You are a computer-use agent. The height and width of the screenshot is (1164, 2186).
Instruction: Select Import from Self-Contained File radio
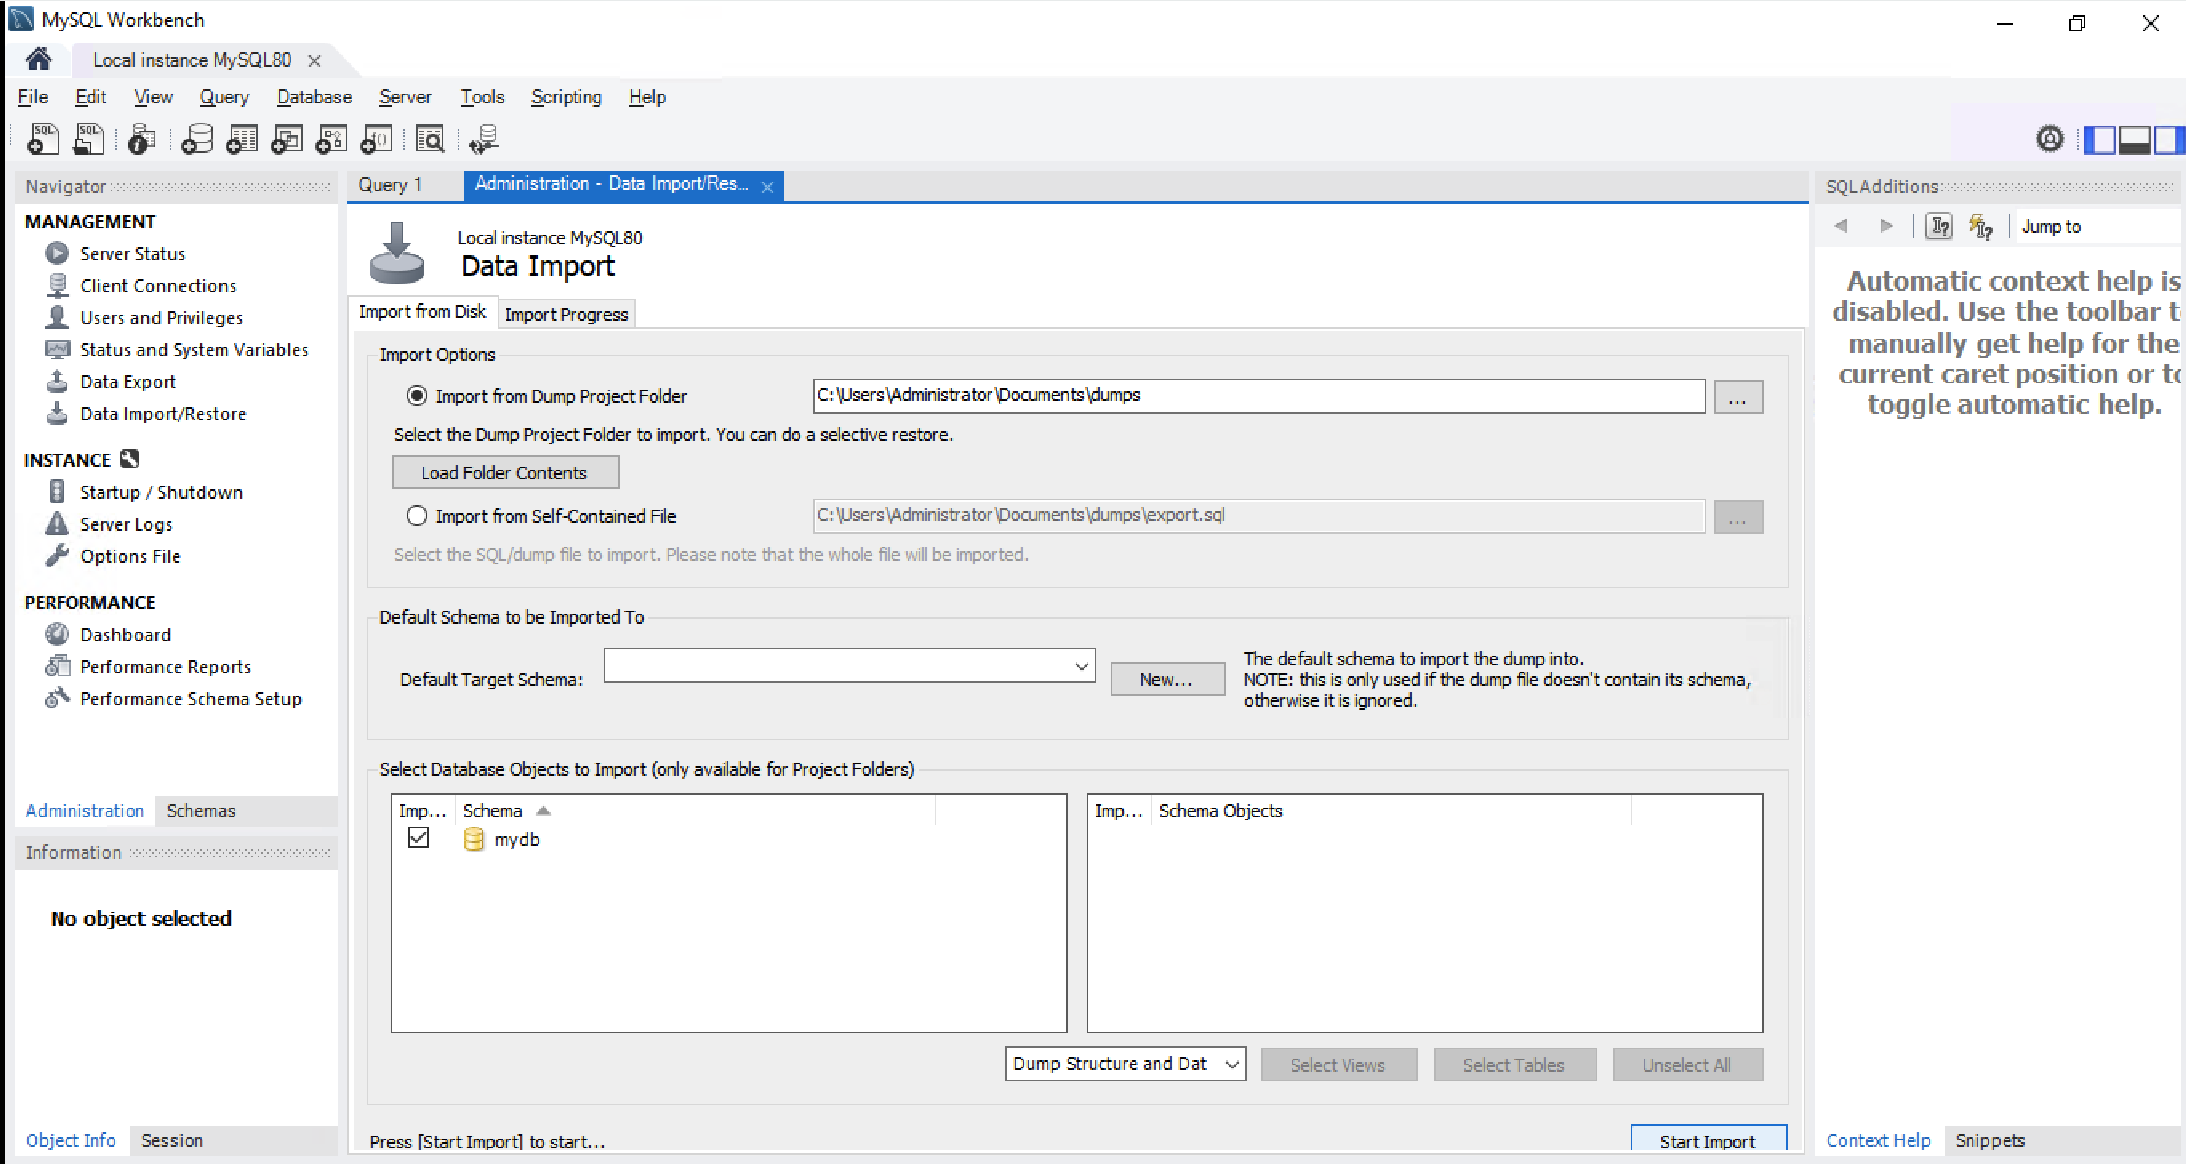click(x=417, y=516)
